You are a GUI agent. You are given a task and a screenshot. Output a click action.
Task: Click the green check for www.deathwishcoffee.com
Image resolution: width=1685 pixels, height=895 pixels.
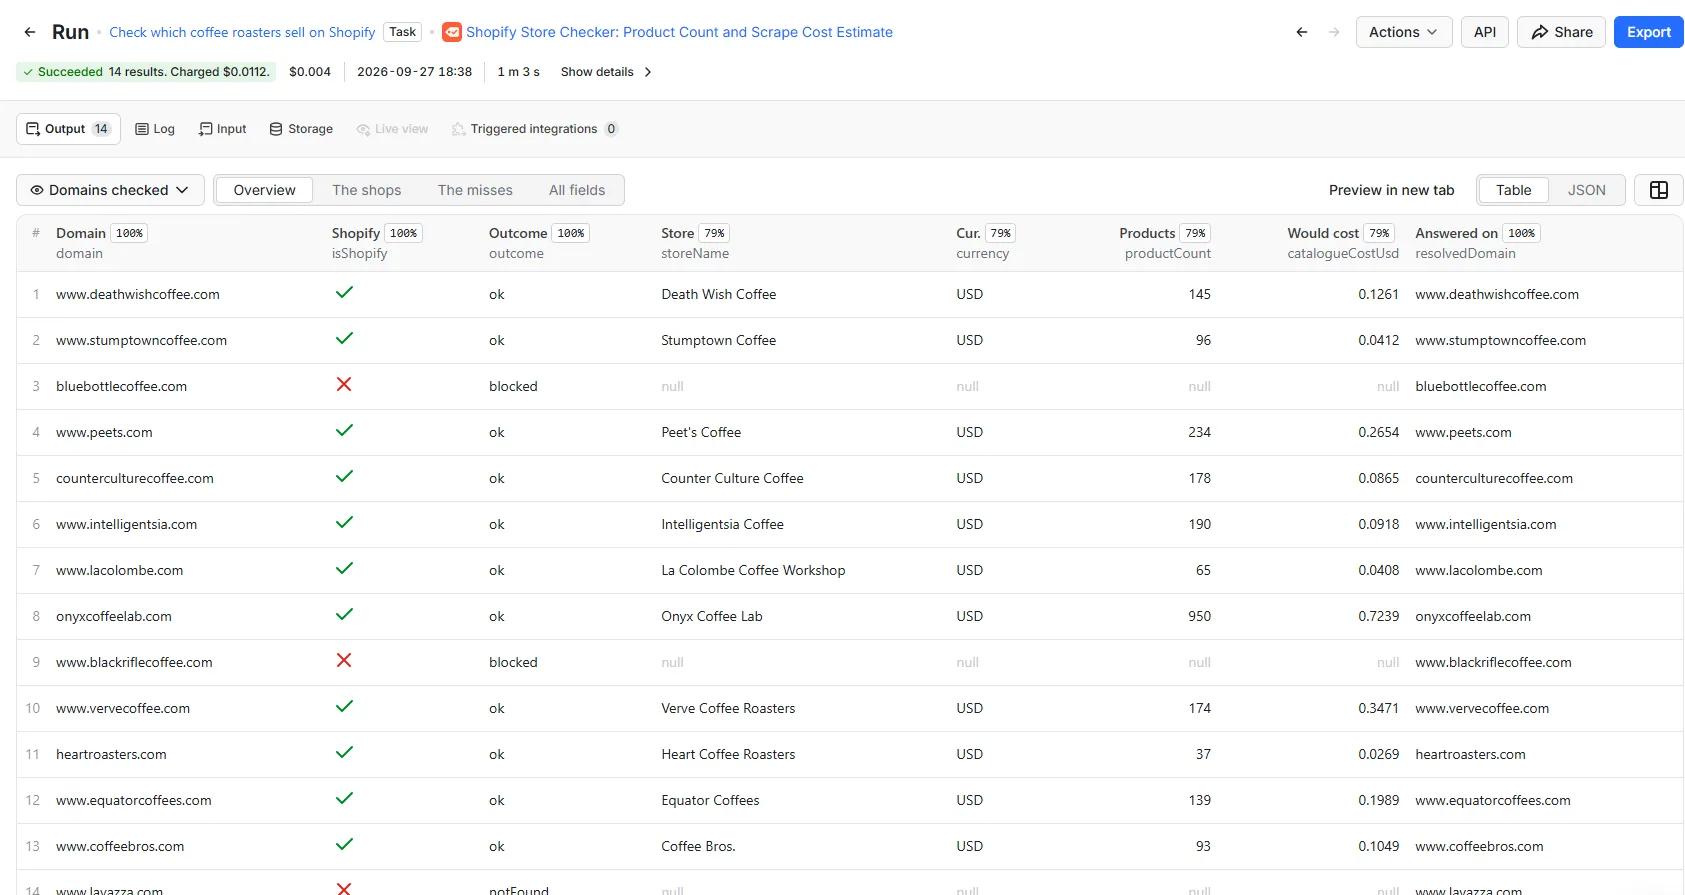coord(344,293)
